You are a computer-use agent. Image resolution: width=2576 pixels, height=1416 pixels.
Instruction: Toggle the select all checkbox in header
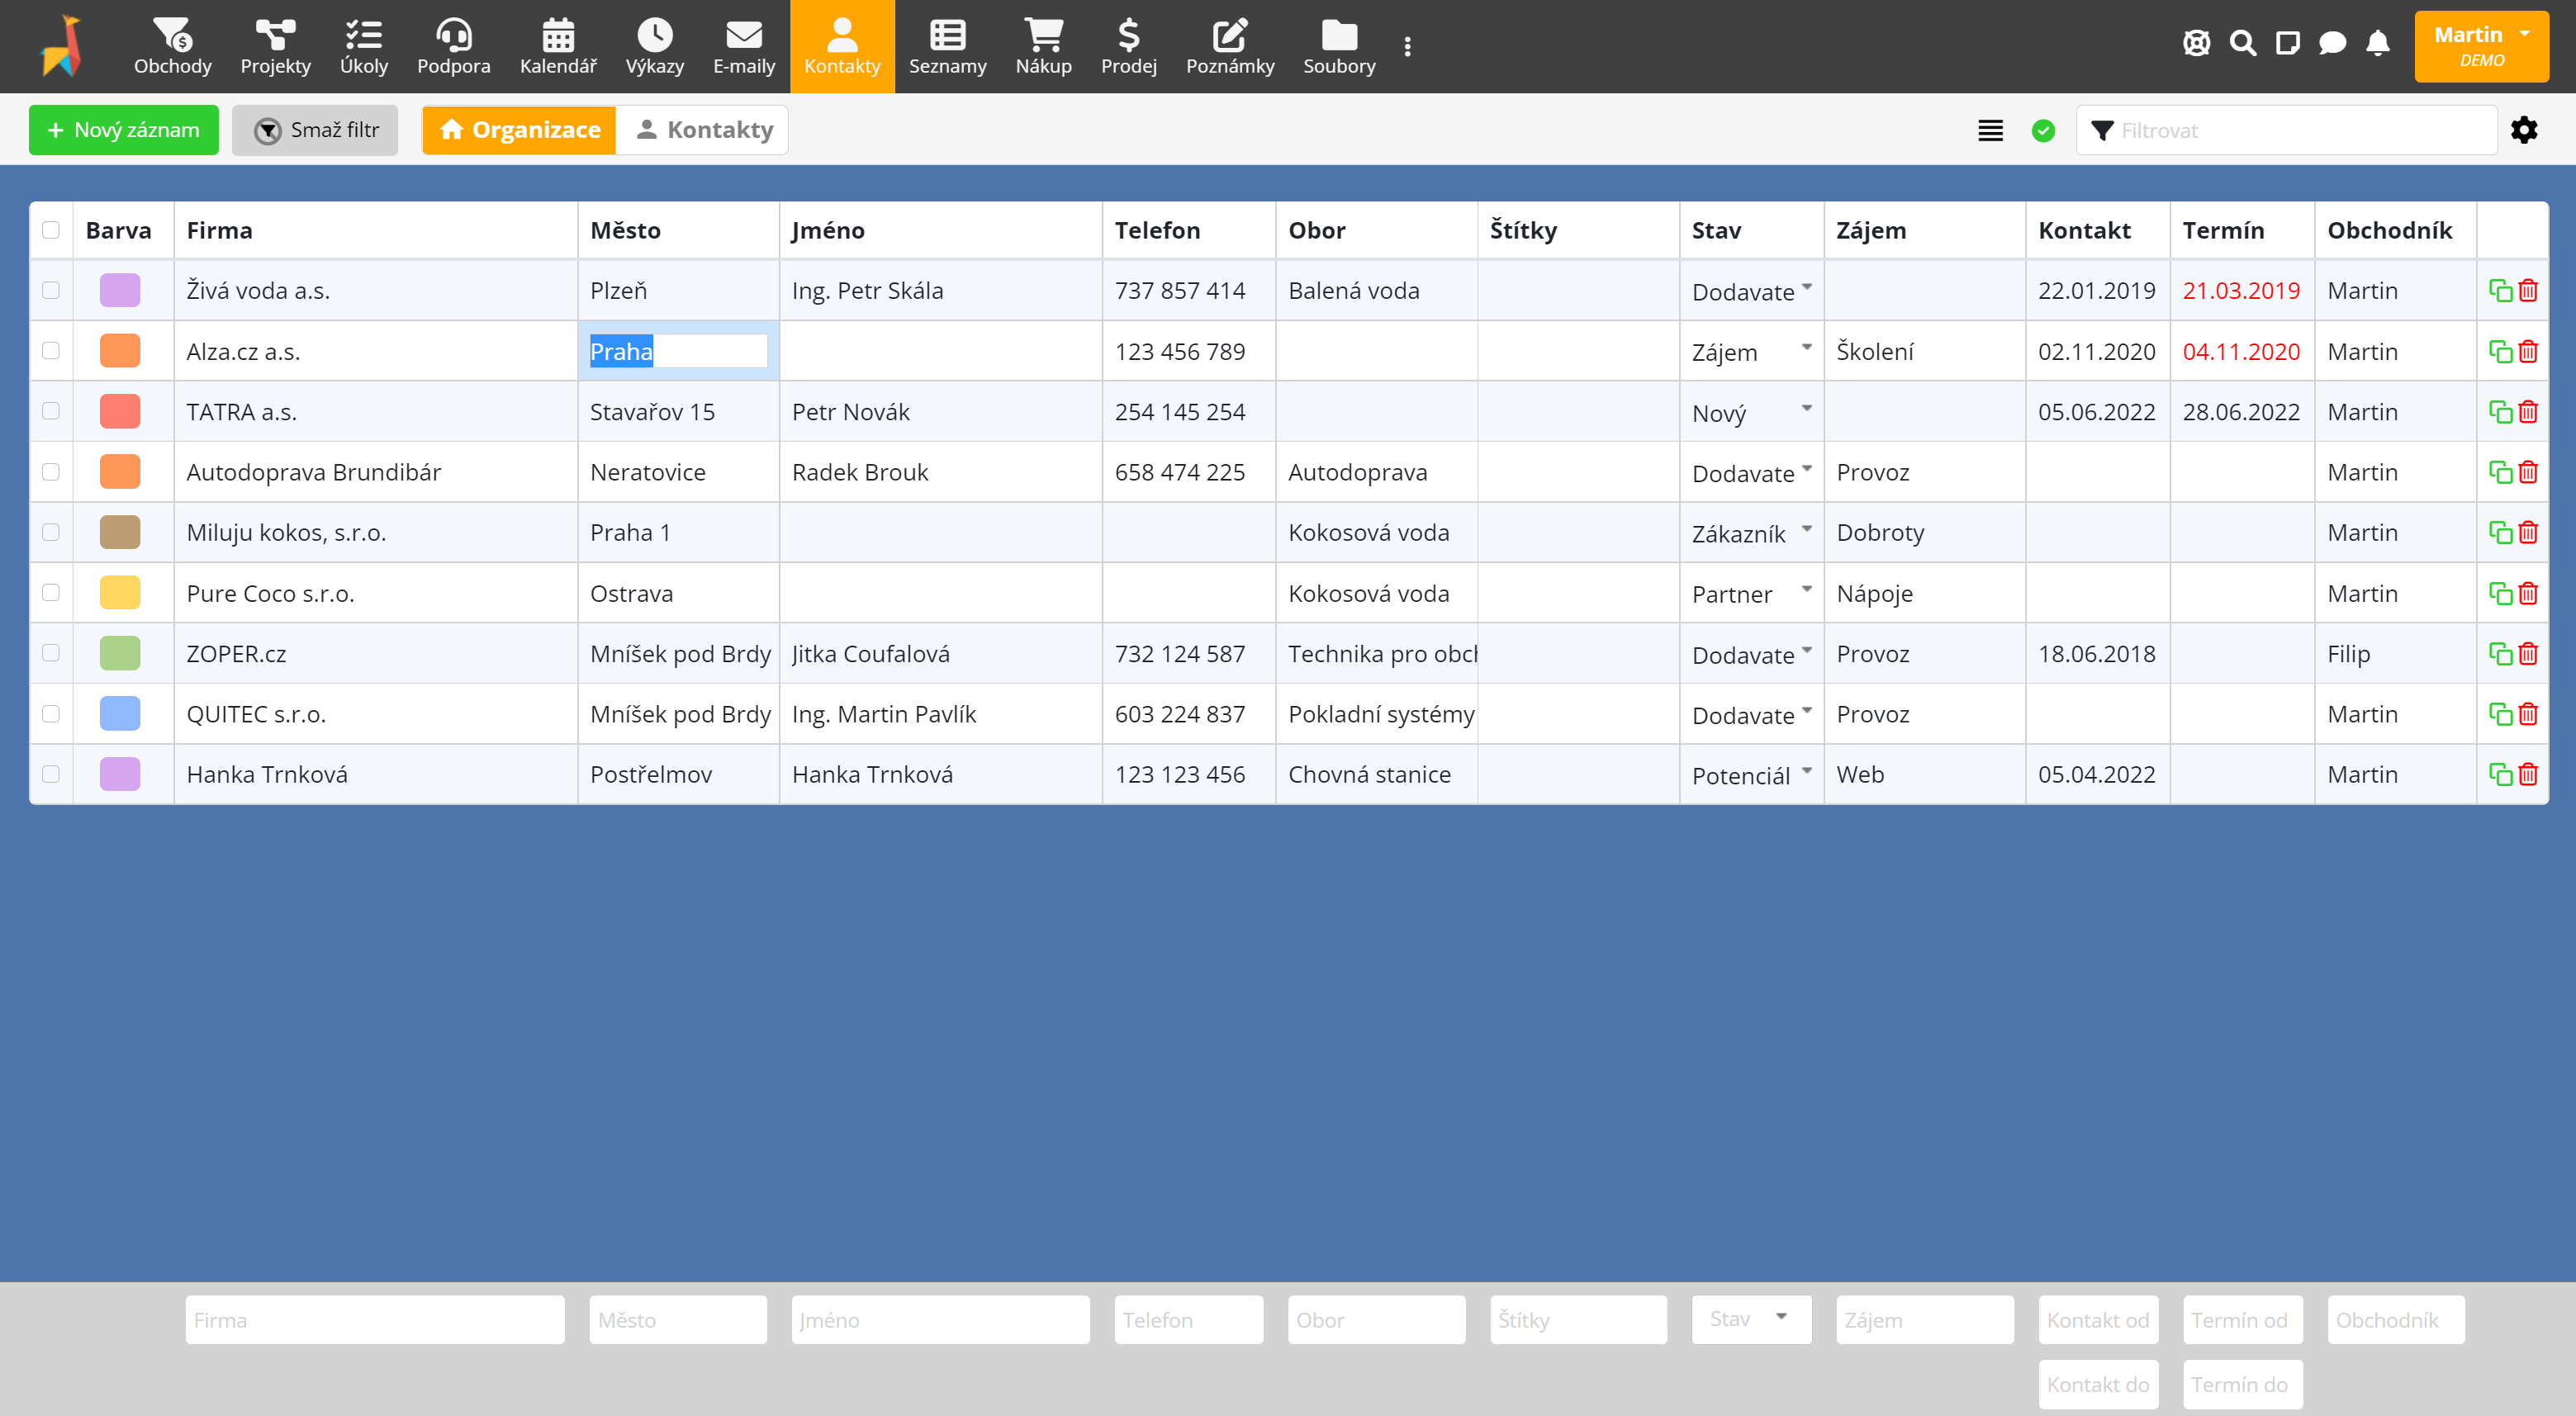50,230
